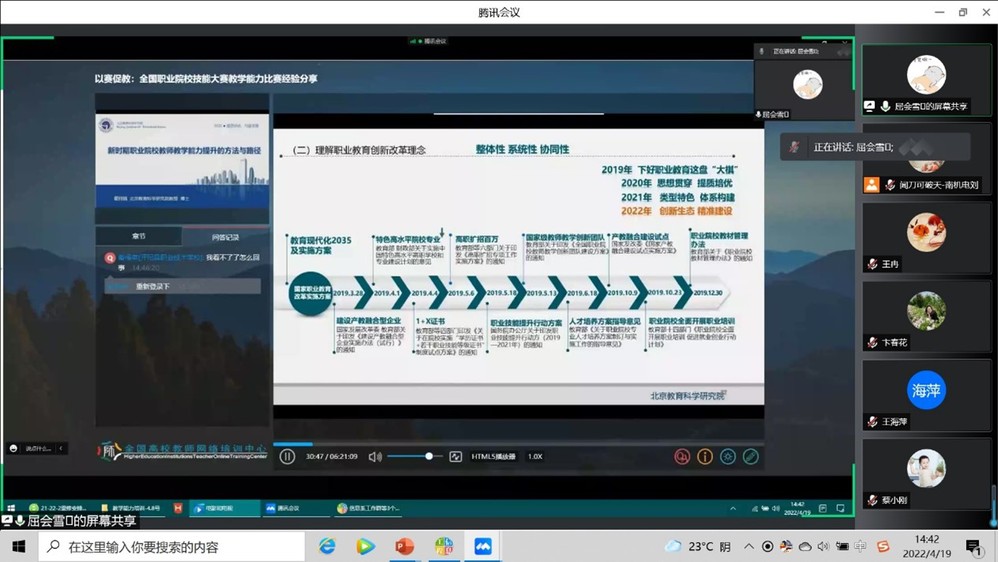The height and width of the screenshot is (562, 998).
Task: Click the blue settings icon in player
Action: tap(728, 457)
